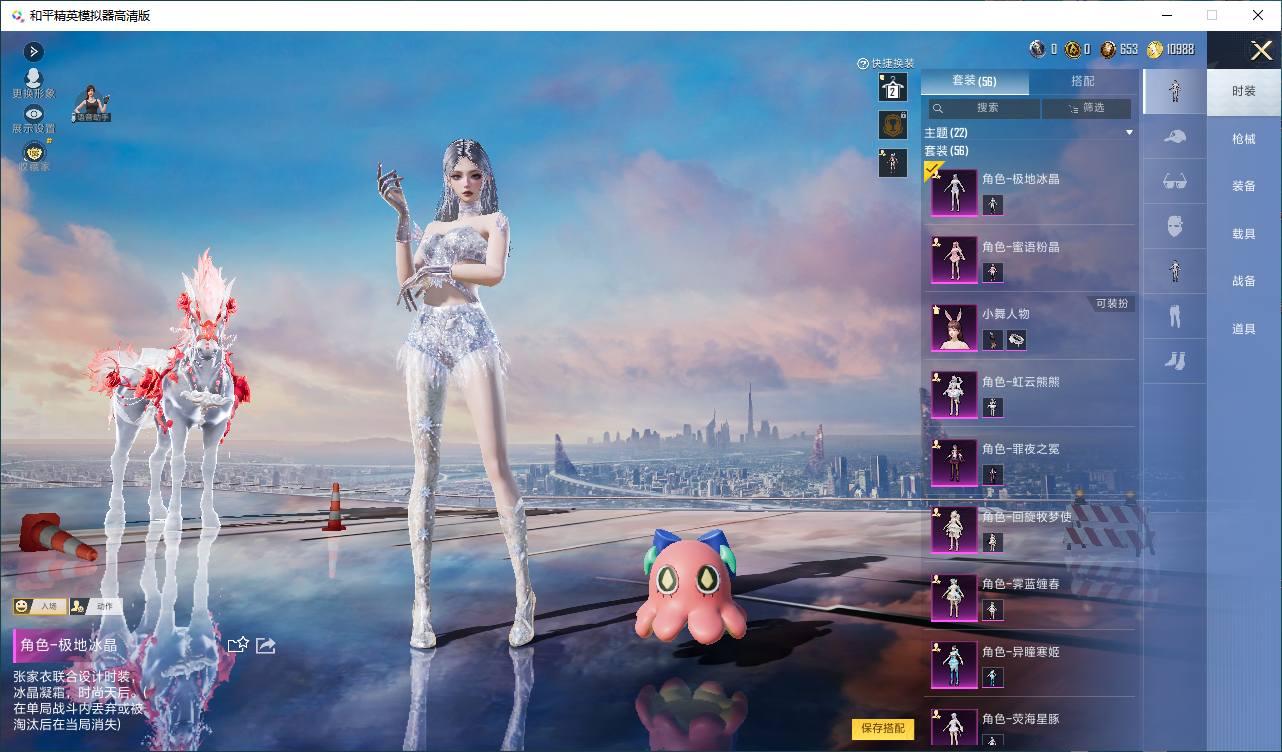Select the 角色-极地冰晶 outfit thumbnail
Viewport: 1282px width, 752px height.
click(x=954, y=192)
